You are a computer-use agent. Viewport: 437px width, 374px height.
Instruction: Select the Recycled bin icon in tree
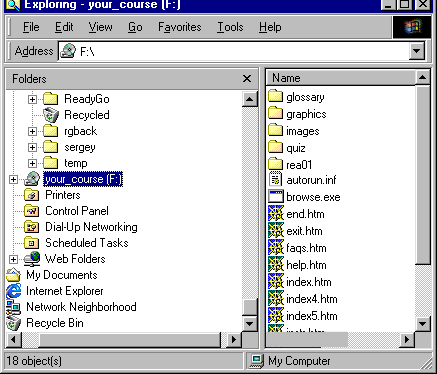click(51, 115)
